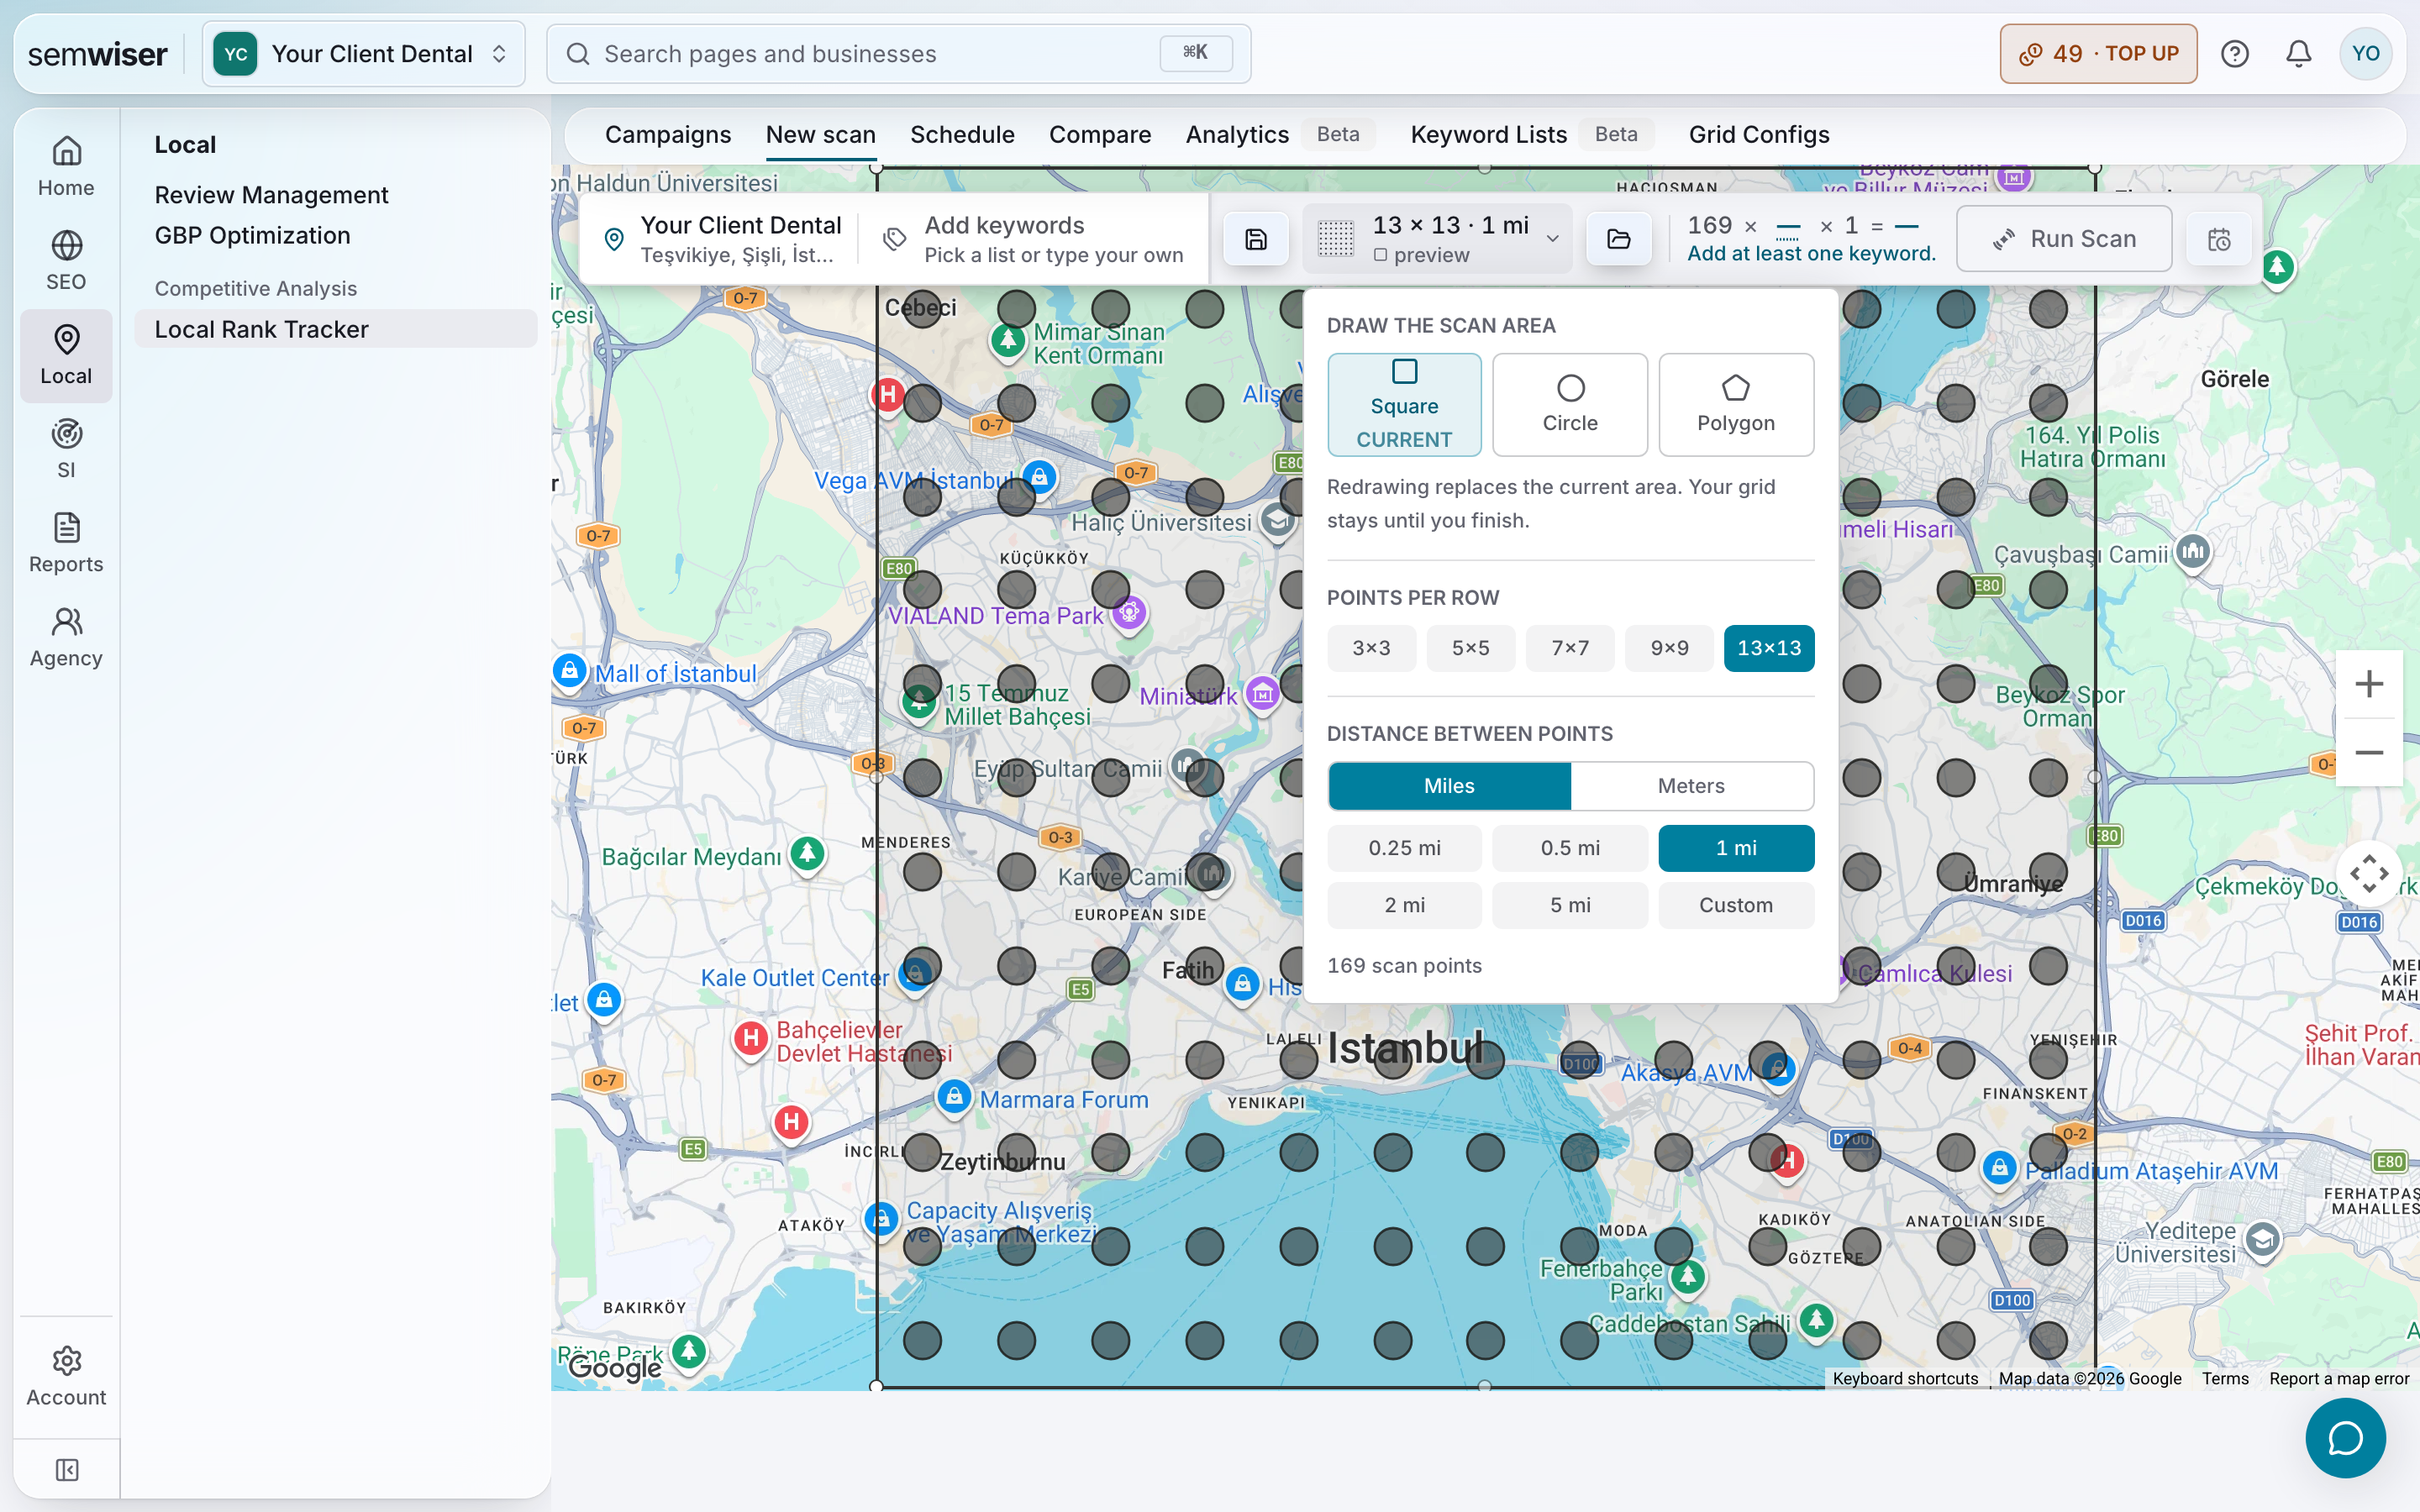
Task: Switch distance units to Miles
Action: 1449,786
